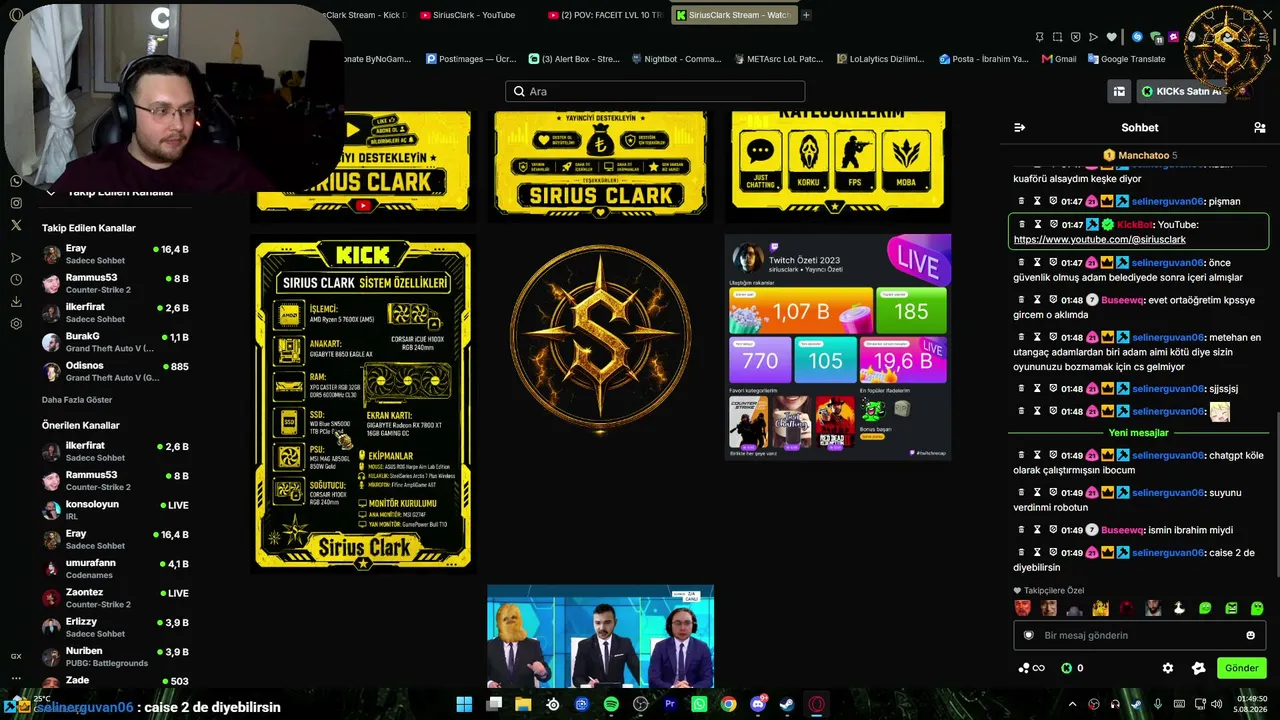Screen dimensions: 1280x720
Task: Open Zaontez Counter-Strike 2 channel
Action: point(116,598)
